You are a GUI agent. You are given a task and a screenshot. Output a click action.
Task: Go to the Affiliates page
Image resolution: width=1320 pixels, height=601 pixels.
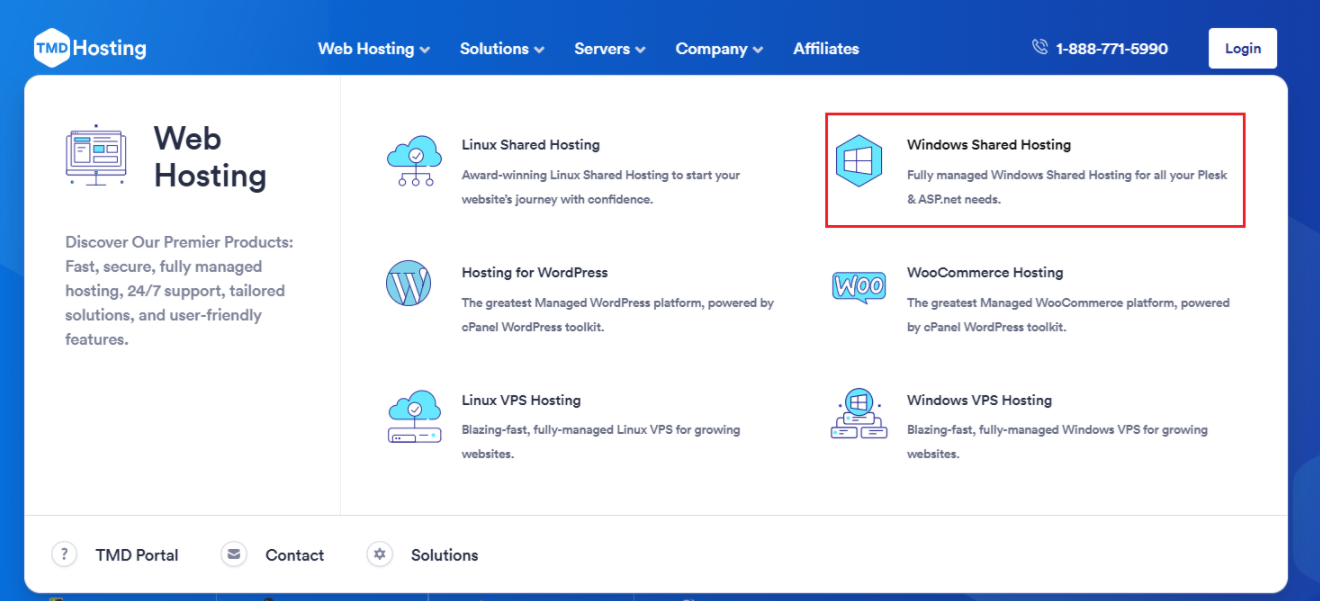pyautogui.click(x=826, y=48)
